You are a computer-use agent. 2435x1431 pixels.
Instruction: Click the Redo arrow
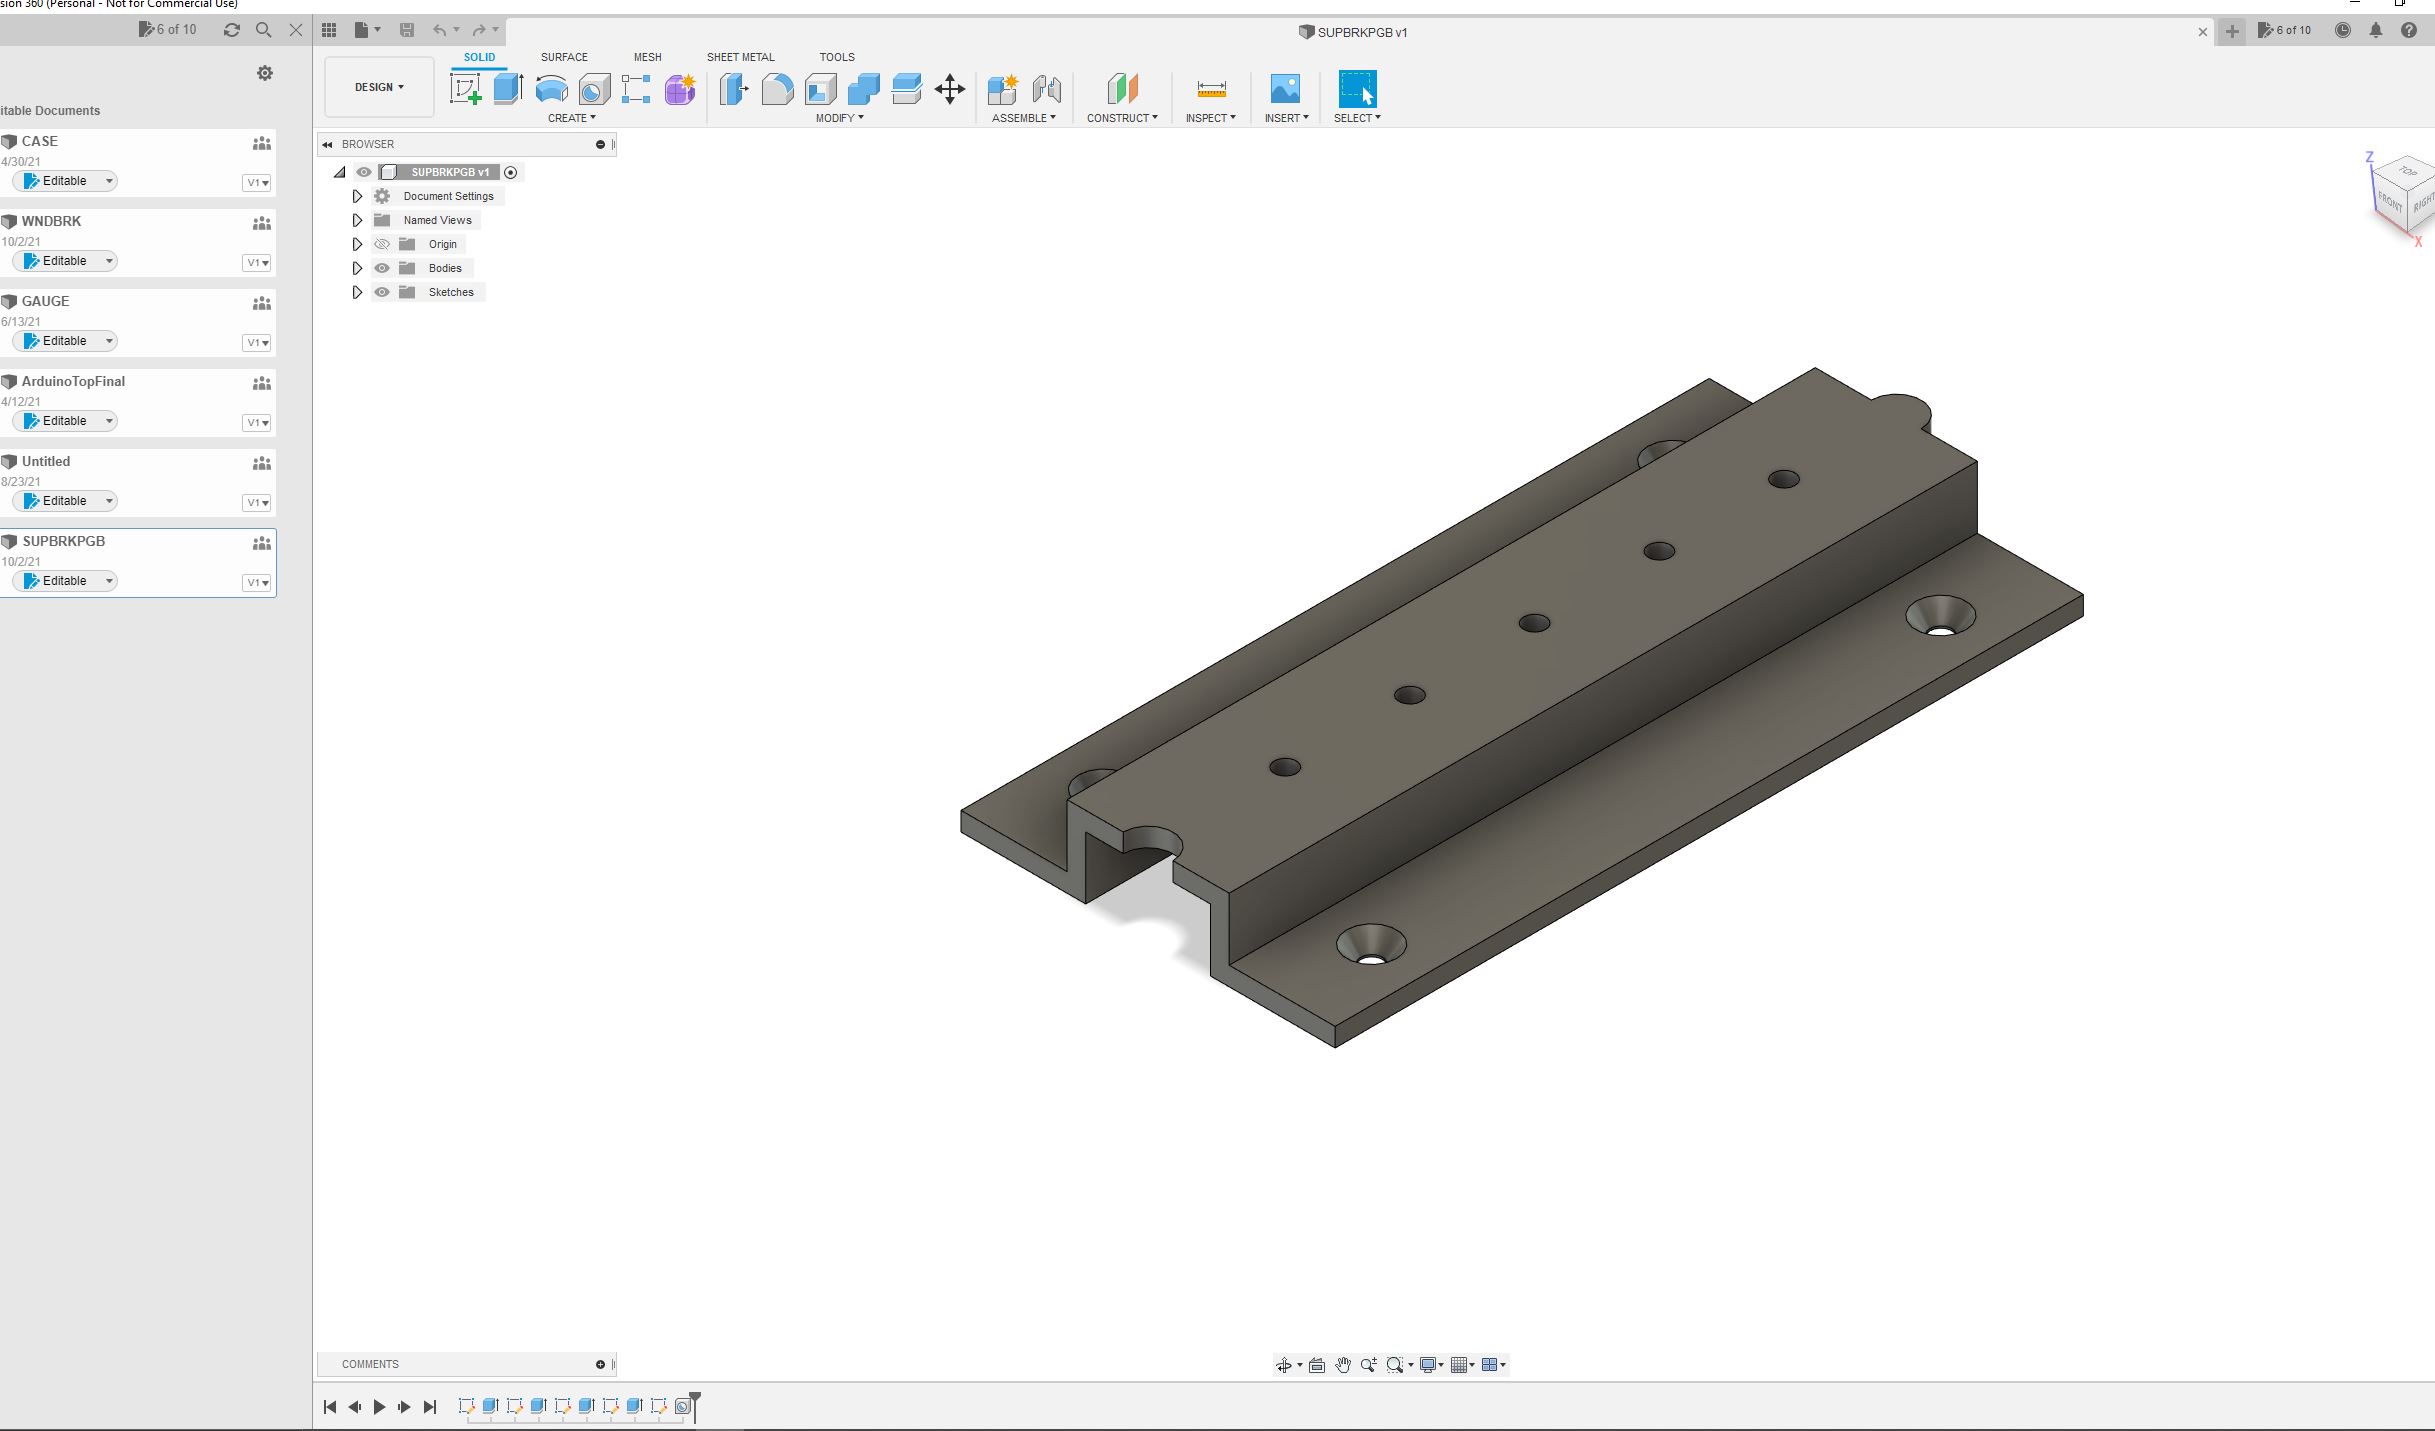(479, 30)
